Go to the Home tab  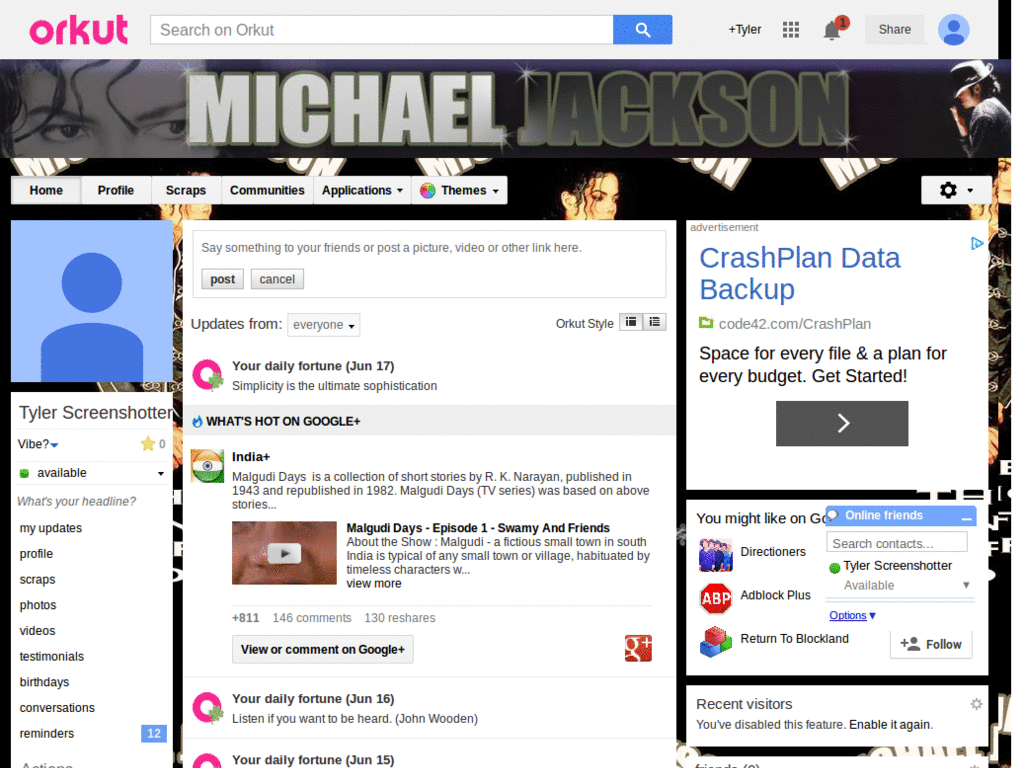pyautogui.click(x=46, y=191)
